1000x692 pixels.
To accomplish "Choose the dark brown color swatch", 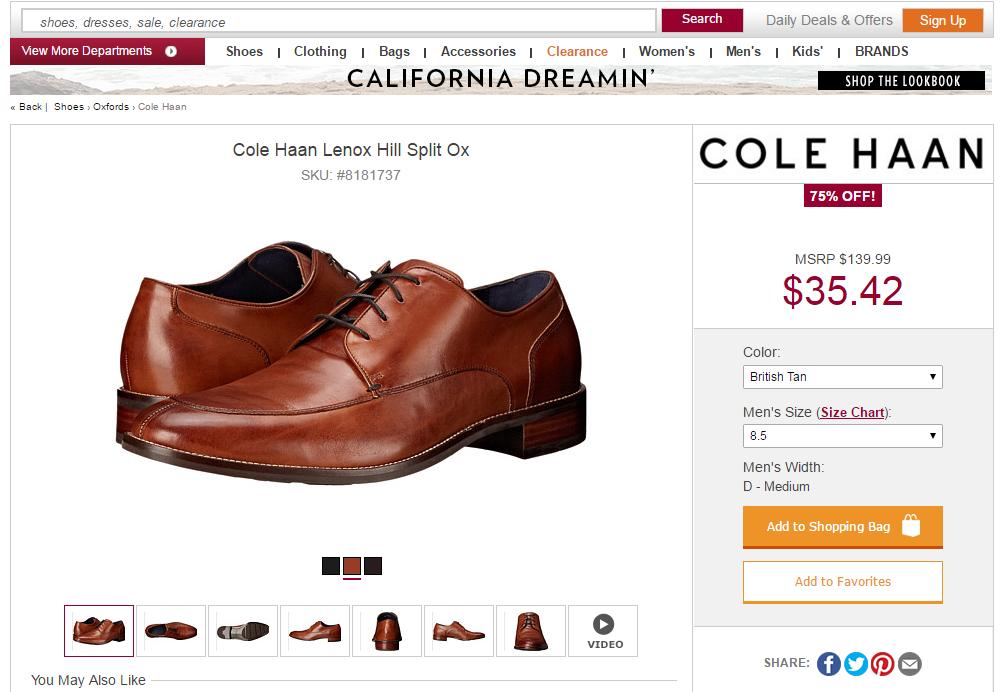I will 373,566.
